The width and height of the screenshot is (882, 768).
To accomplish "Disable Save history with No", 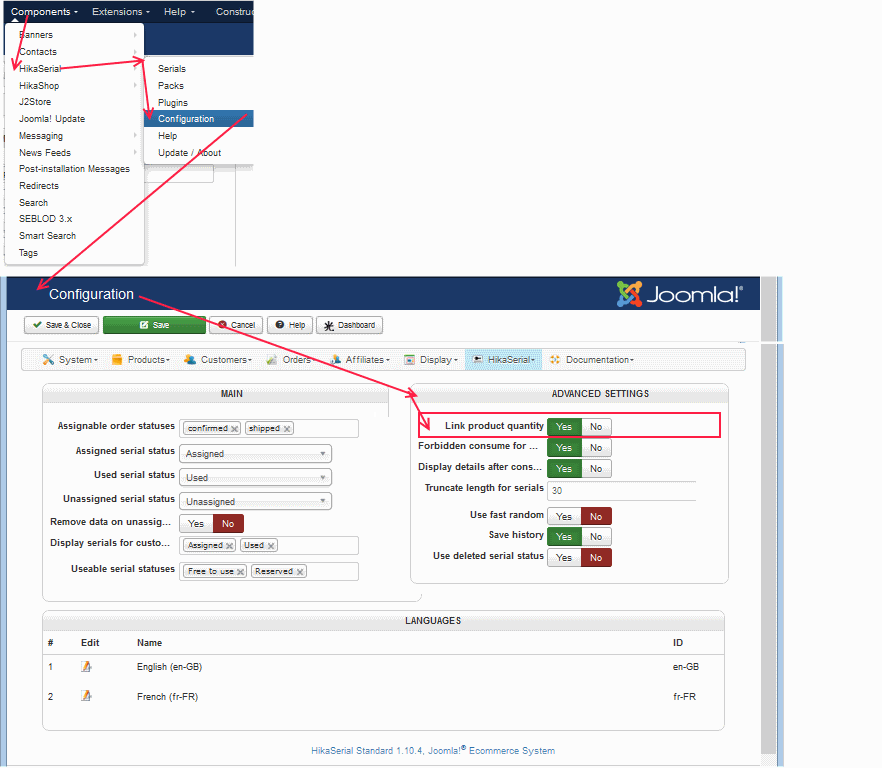I will coord(596,537).
